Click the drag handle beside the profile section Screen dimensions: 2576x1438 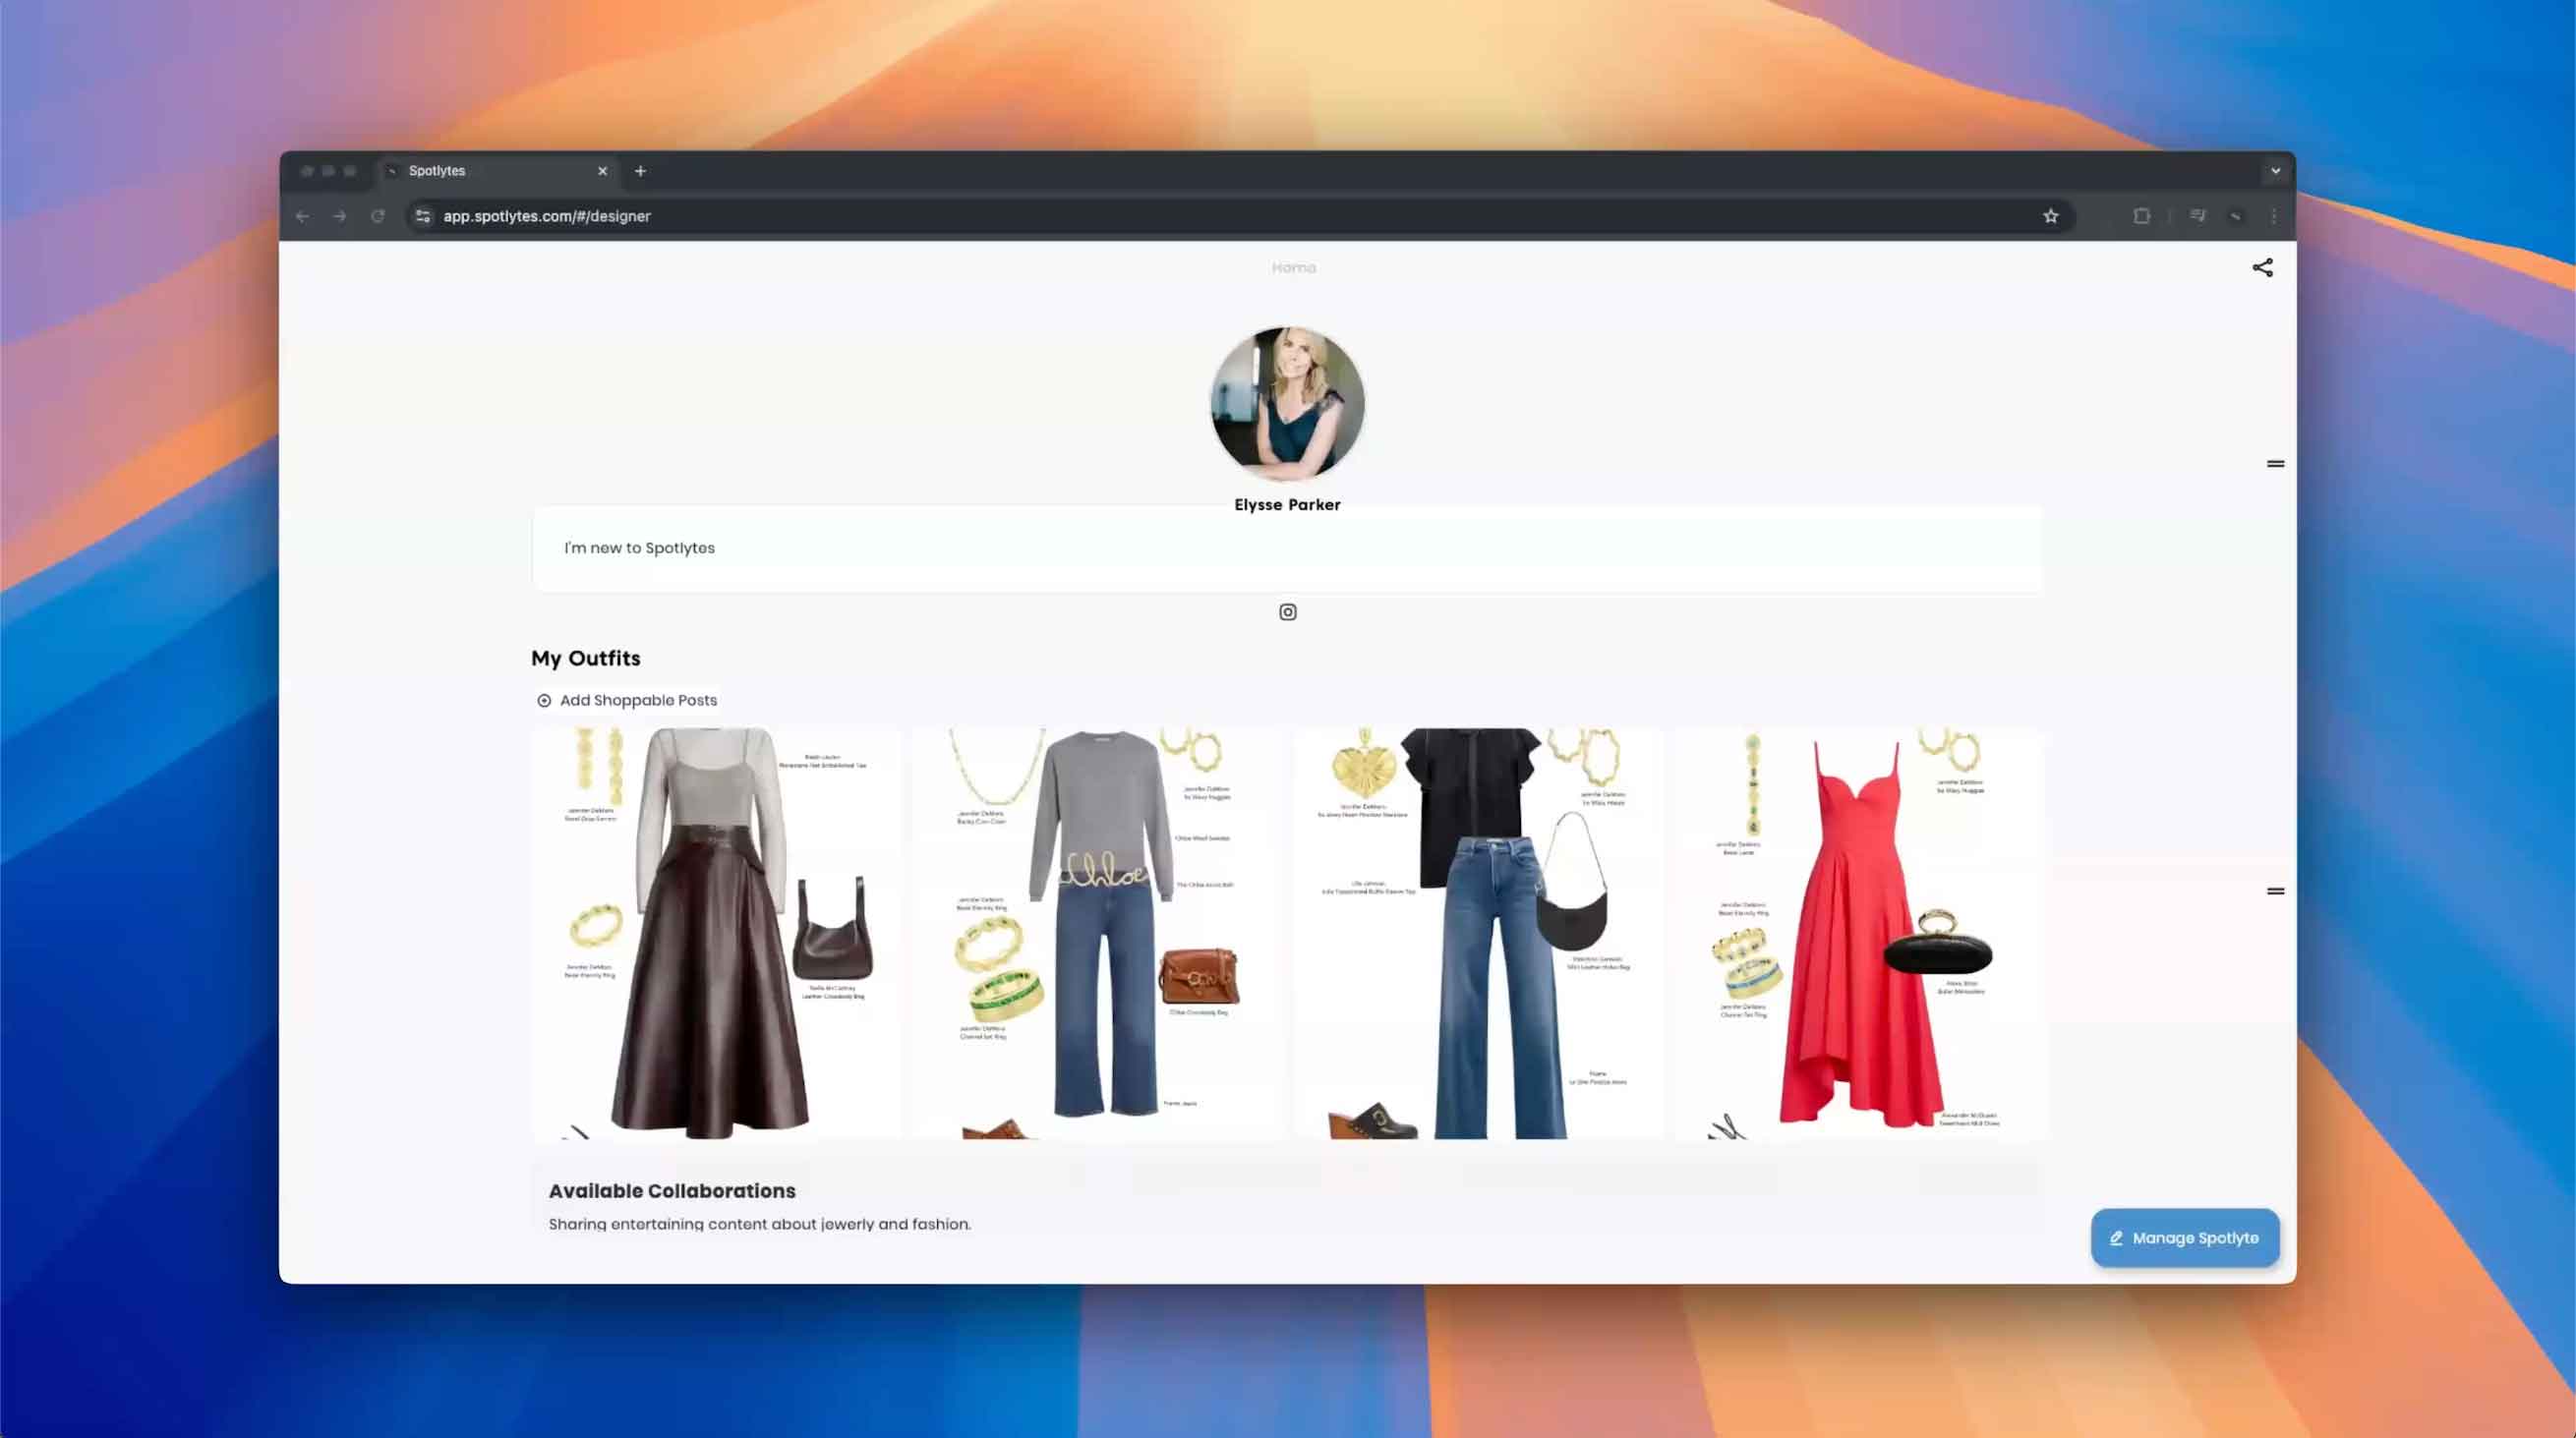click(2275, 463)
